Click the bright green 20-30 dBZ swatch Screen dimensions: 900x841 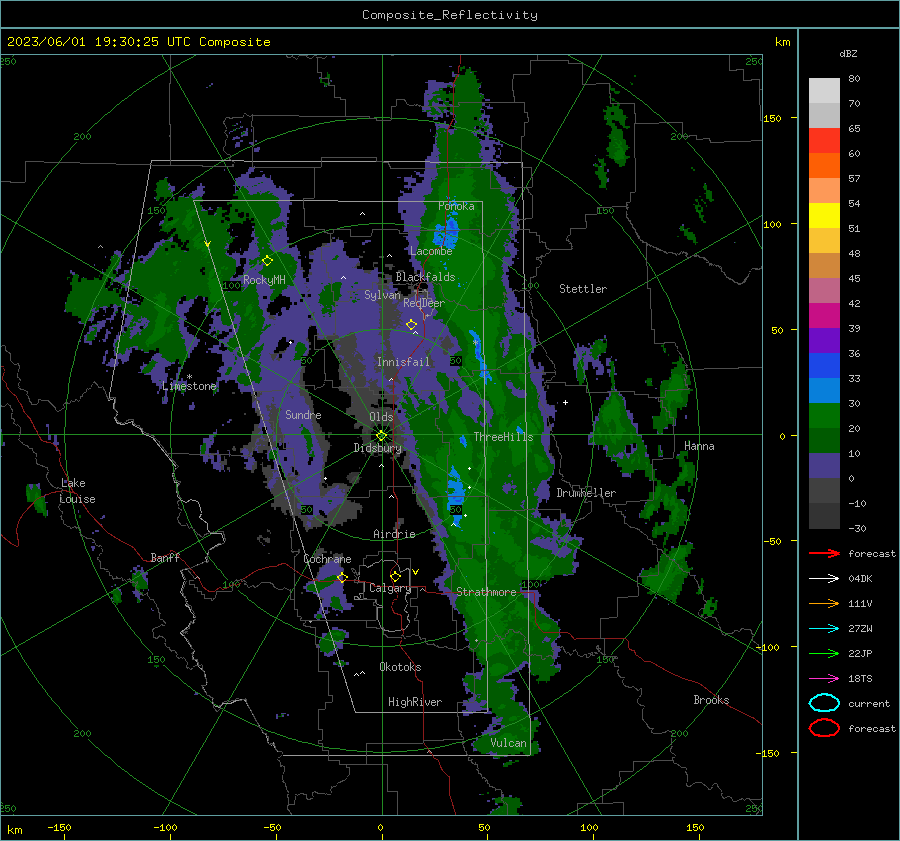point(824,416)
